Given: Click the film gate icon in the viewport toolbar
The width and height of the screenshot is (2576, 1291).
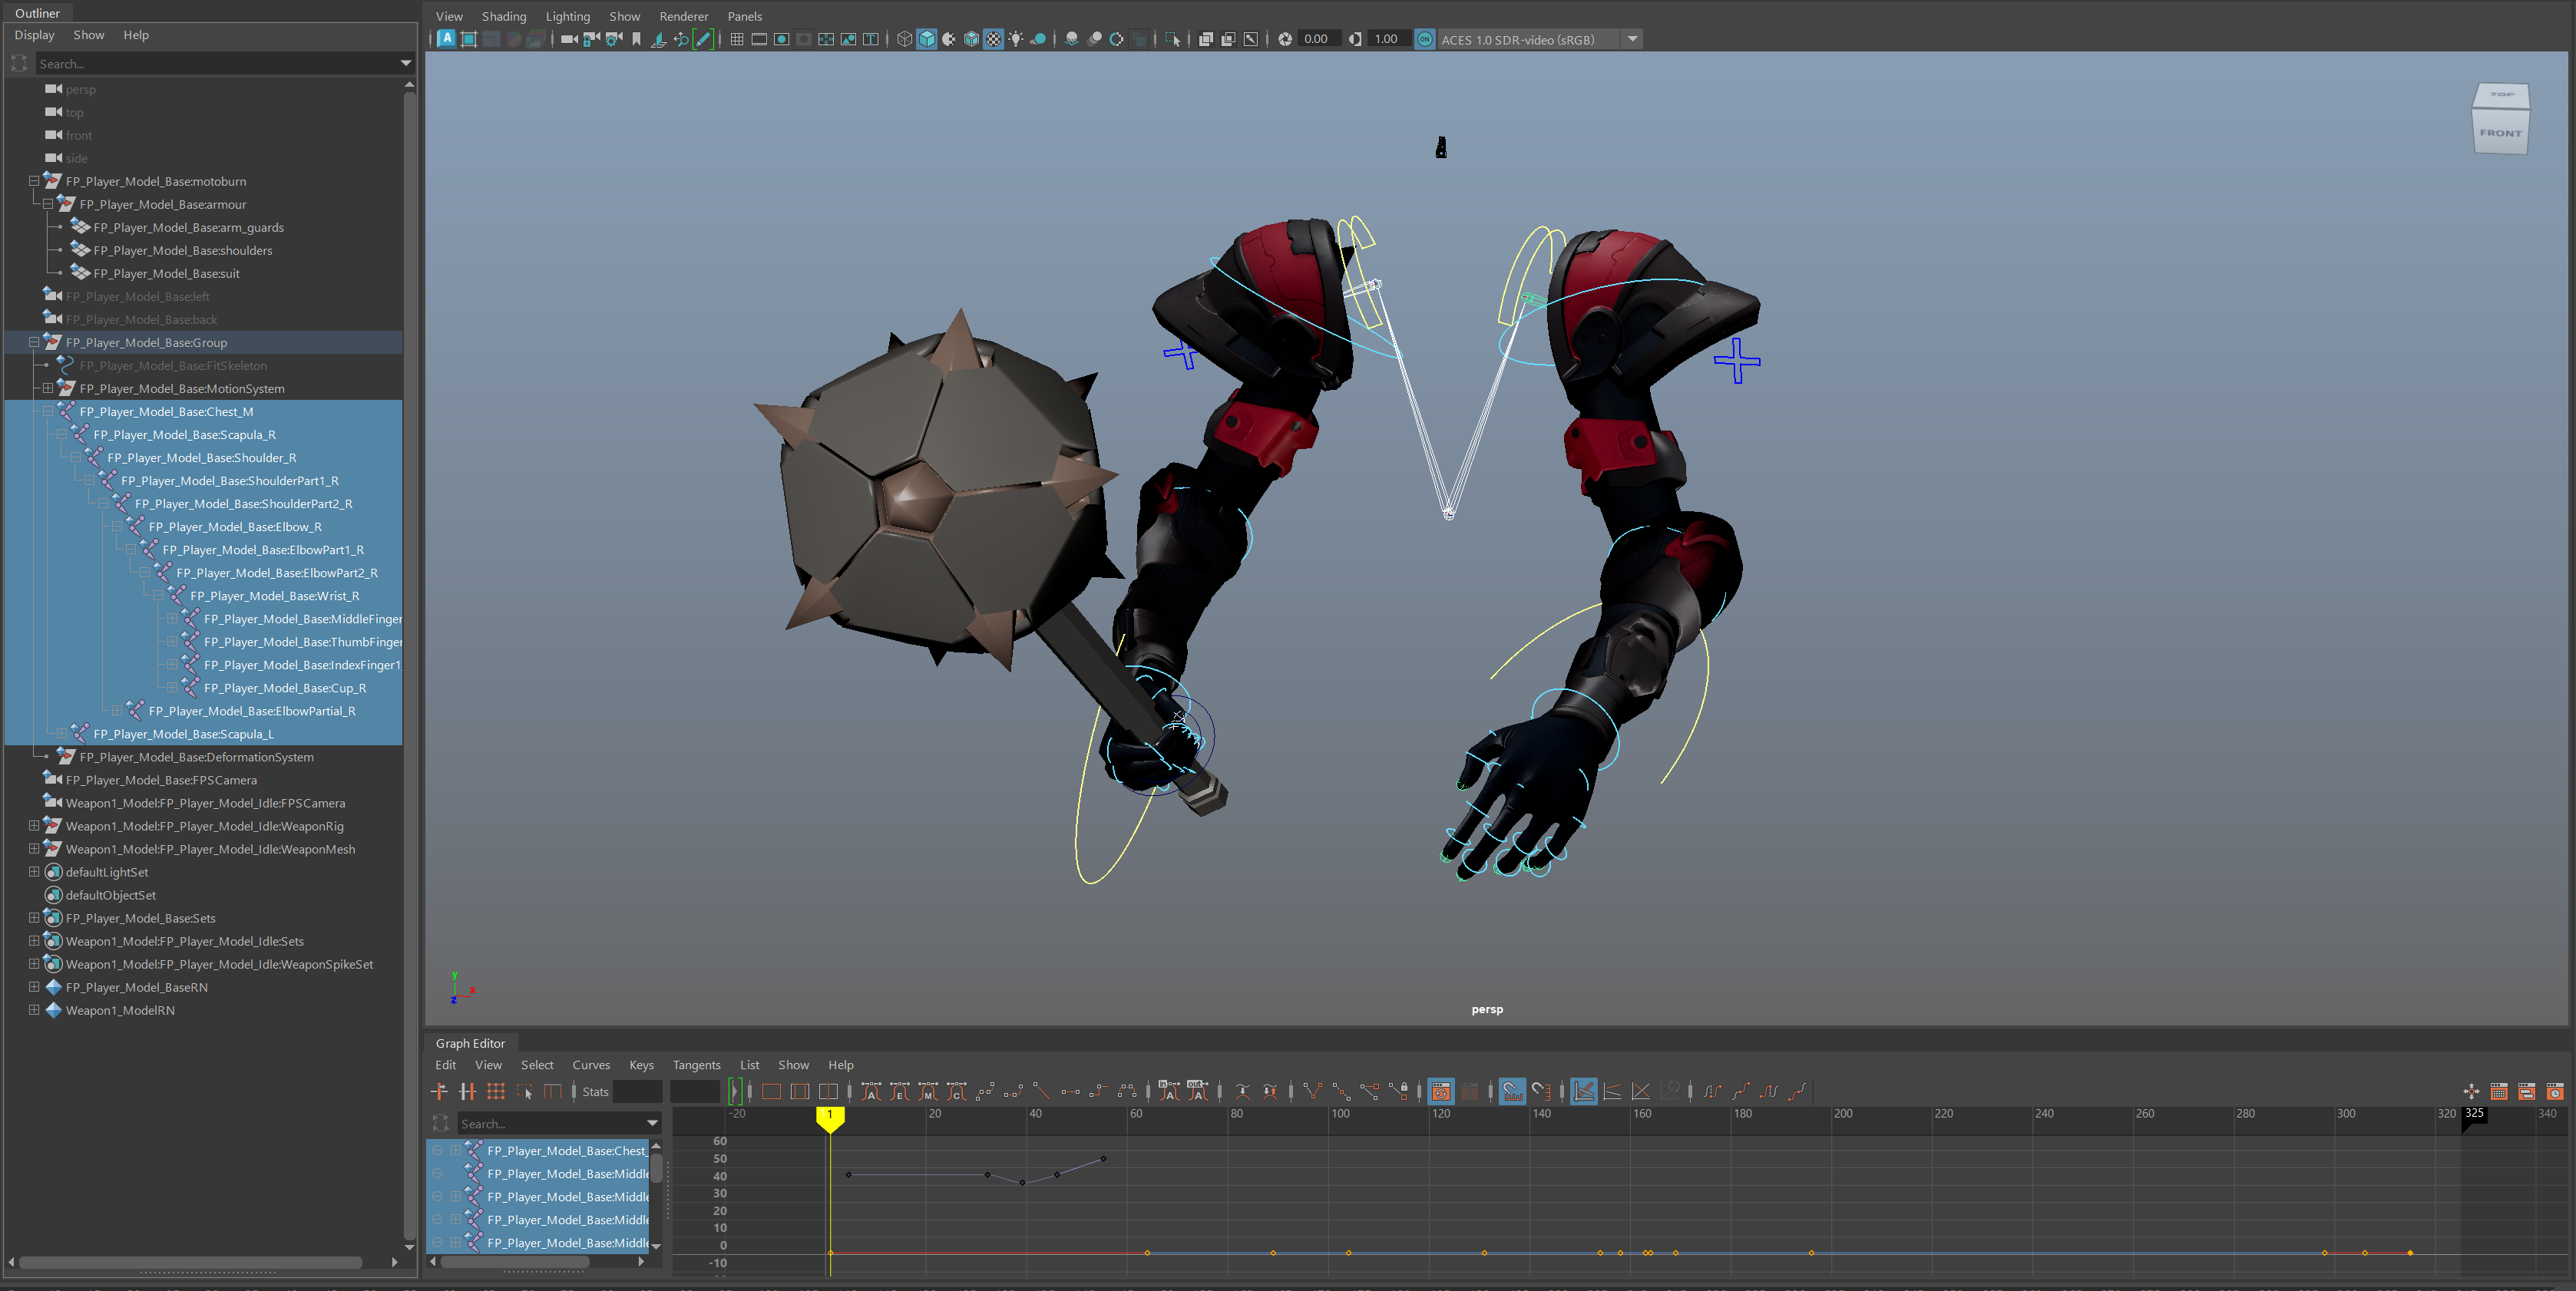Looking at the screenshot, I should pyautogui.click(x=759, y=40).
